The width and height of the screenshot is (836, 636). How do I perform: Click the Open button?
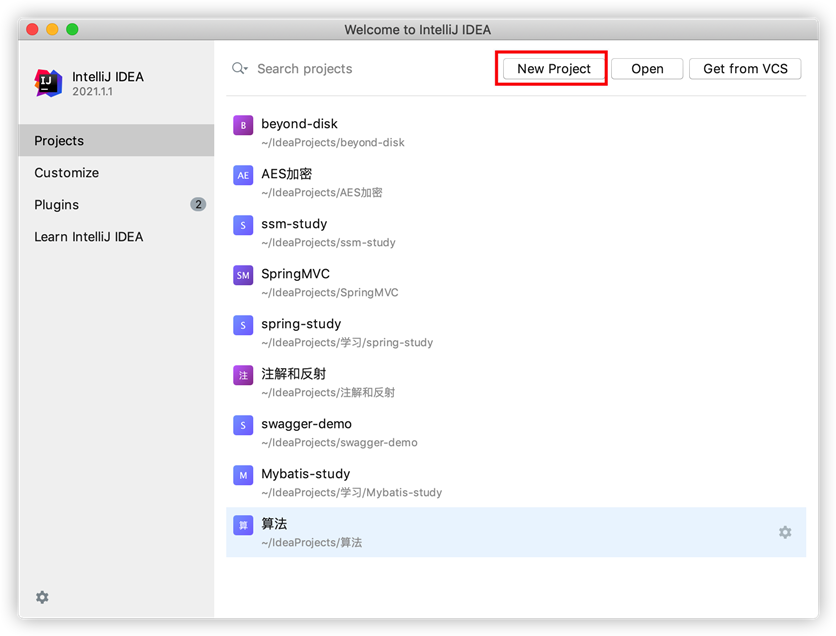click(647, 69)
